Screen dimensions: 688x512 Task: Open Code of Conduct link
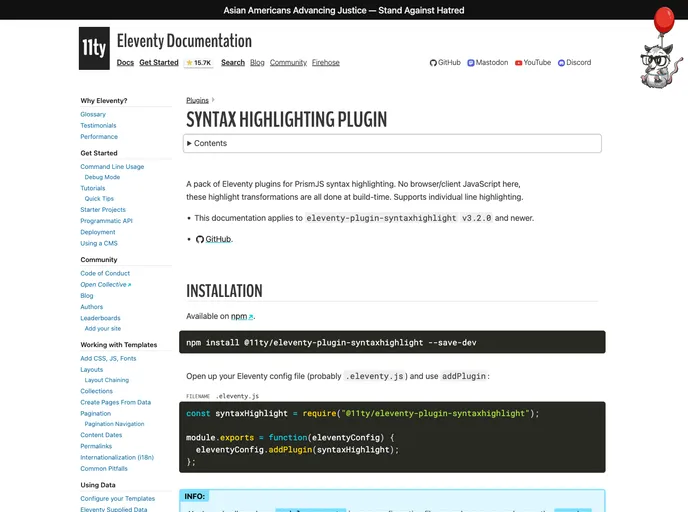pyautogui.click(x=105, y=273)
